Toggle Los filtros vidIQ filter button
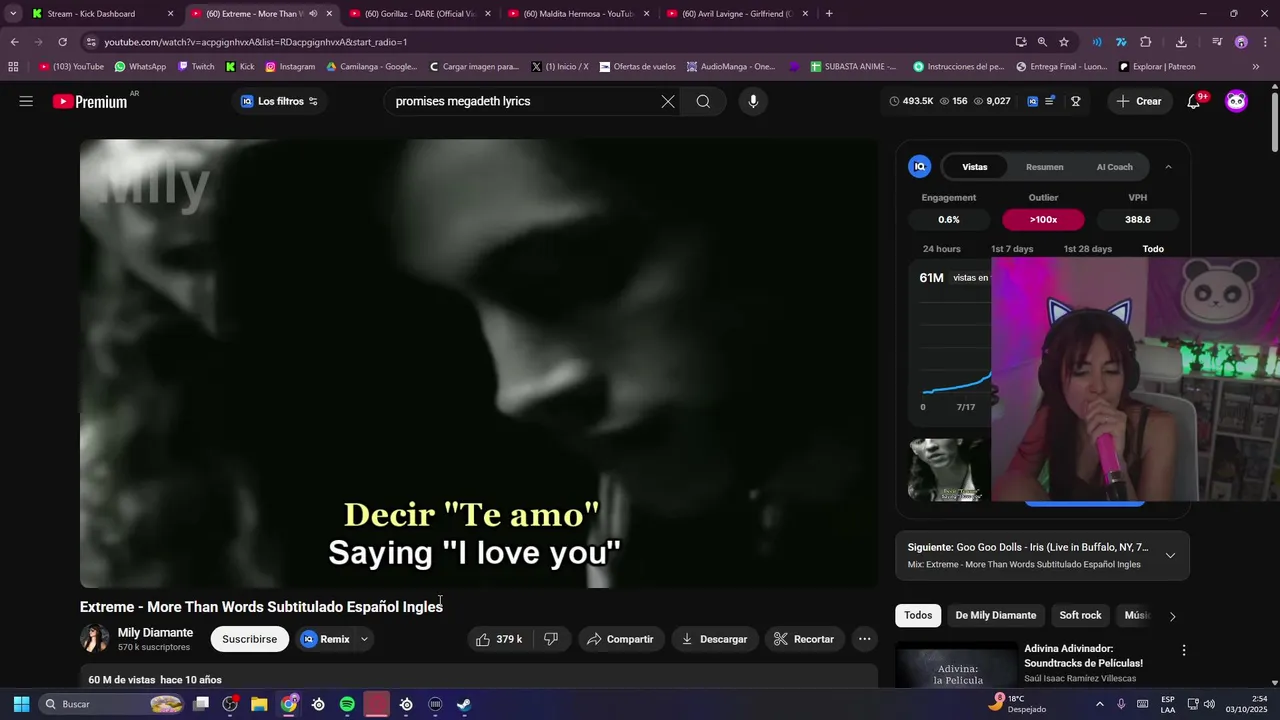The height and width of the screenshot is (720, 1280). (280, 101)
